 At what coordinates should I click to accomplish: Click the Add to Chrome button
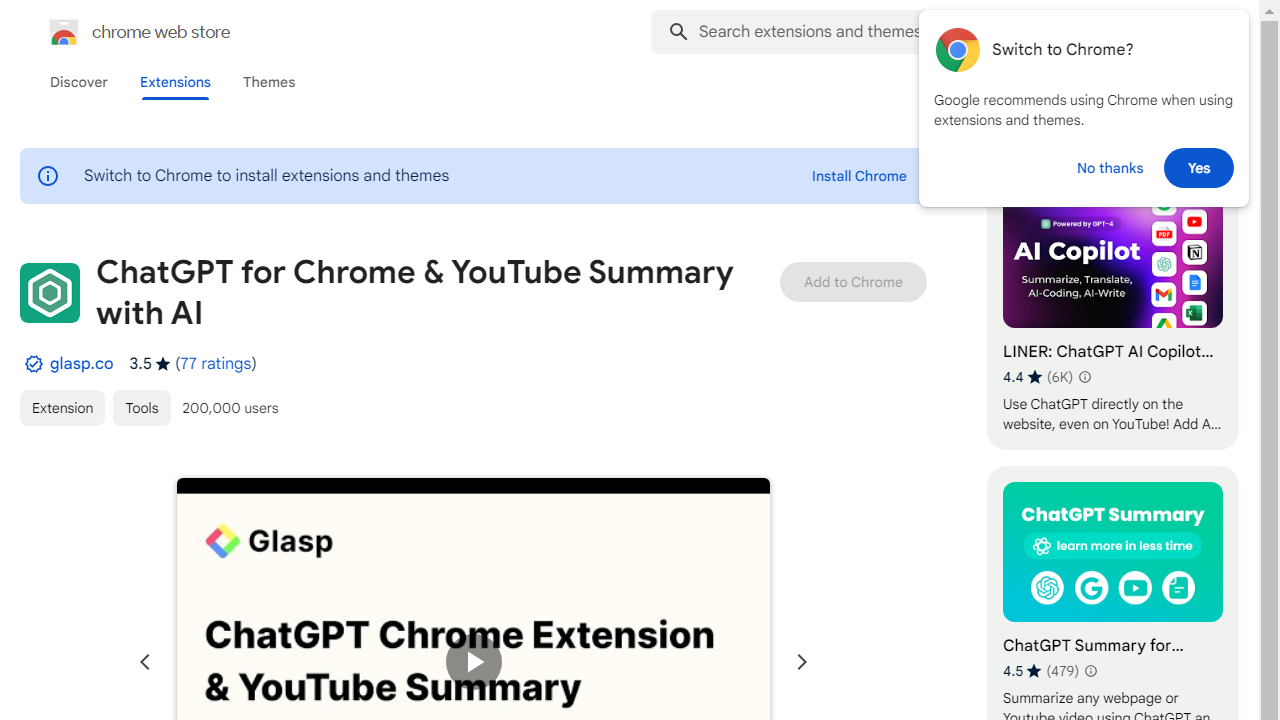[x=853, y=282]
